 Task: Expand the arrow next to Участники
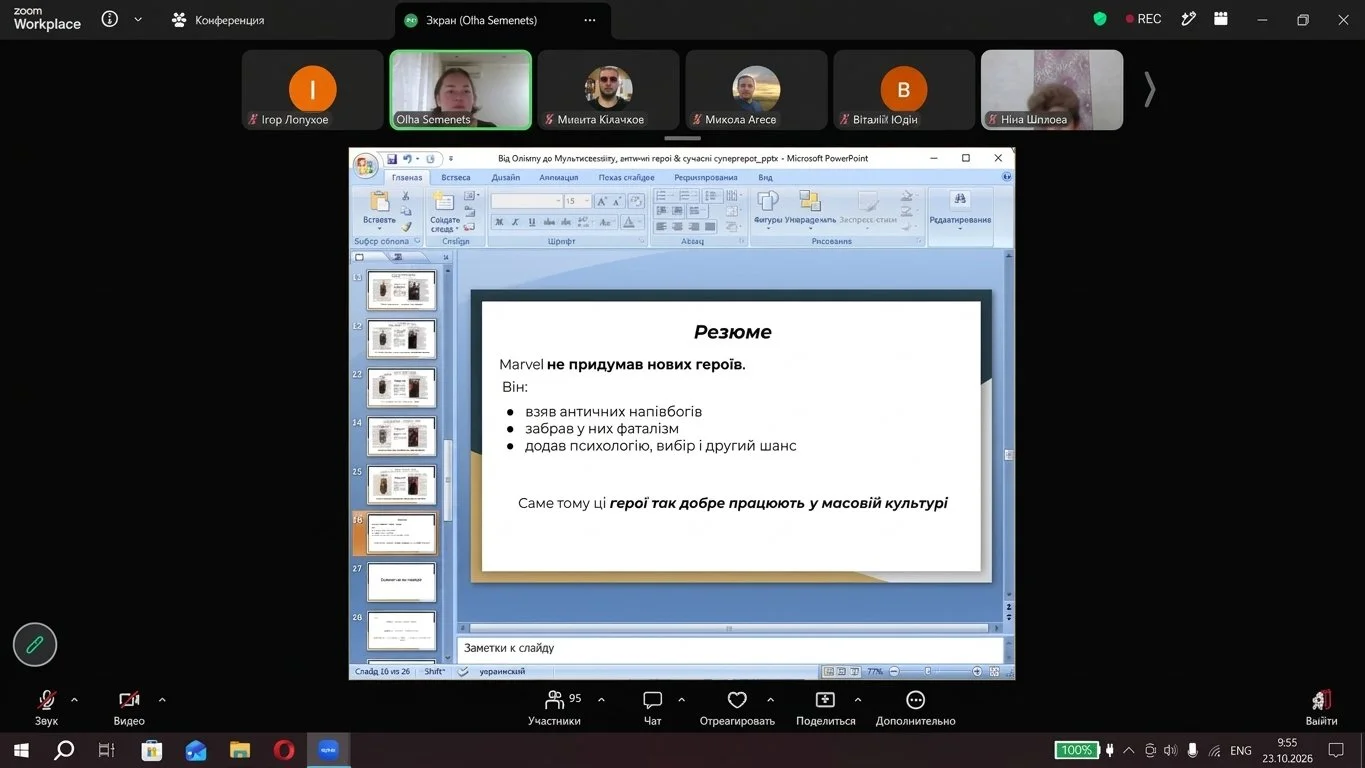click(x=600, y=699)
